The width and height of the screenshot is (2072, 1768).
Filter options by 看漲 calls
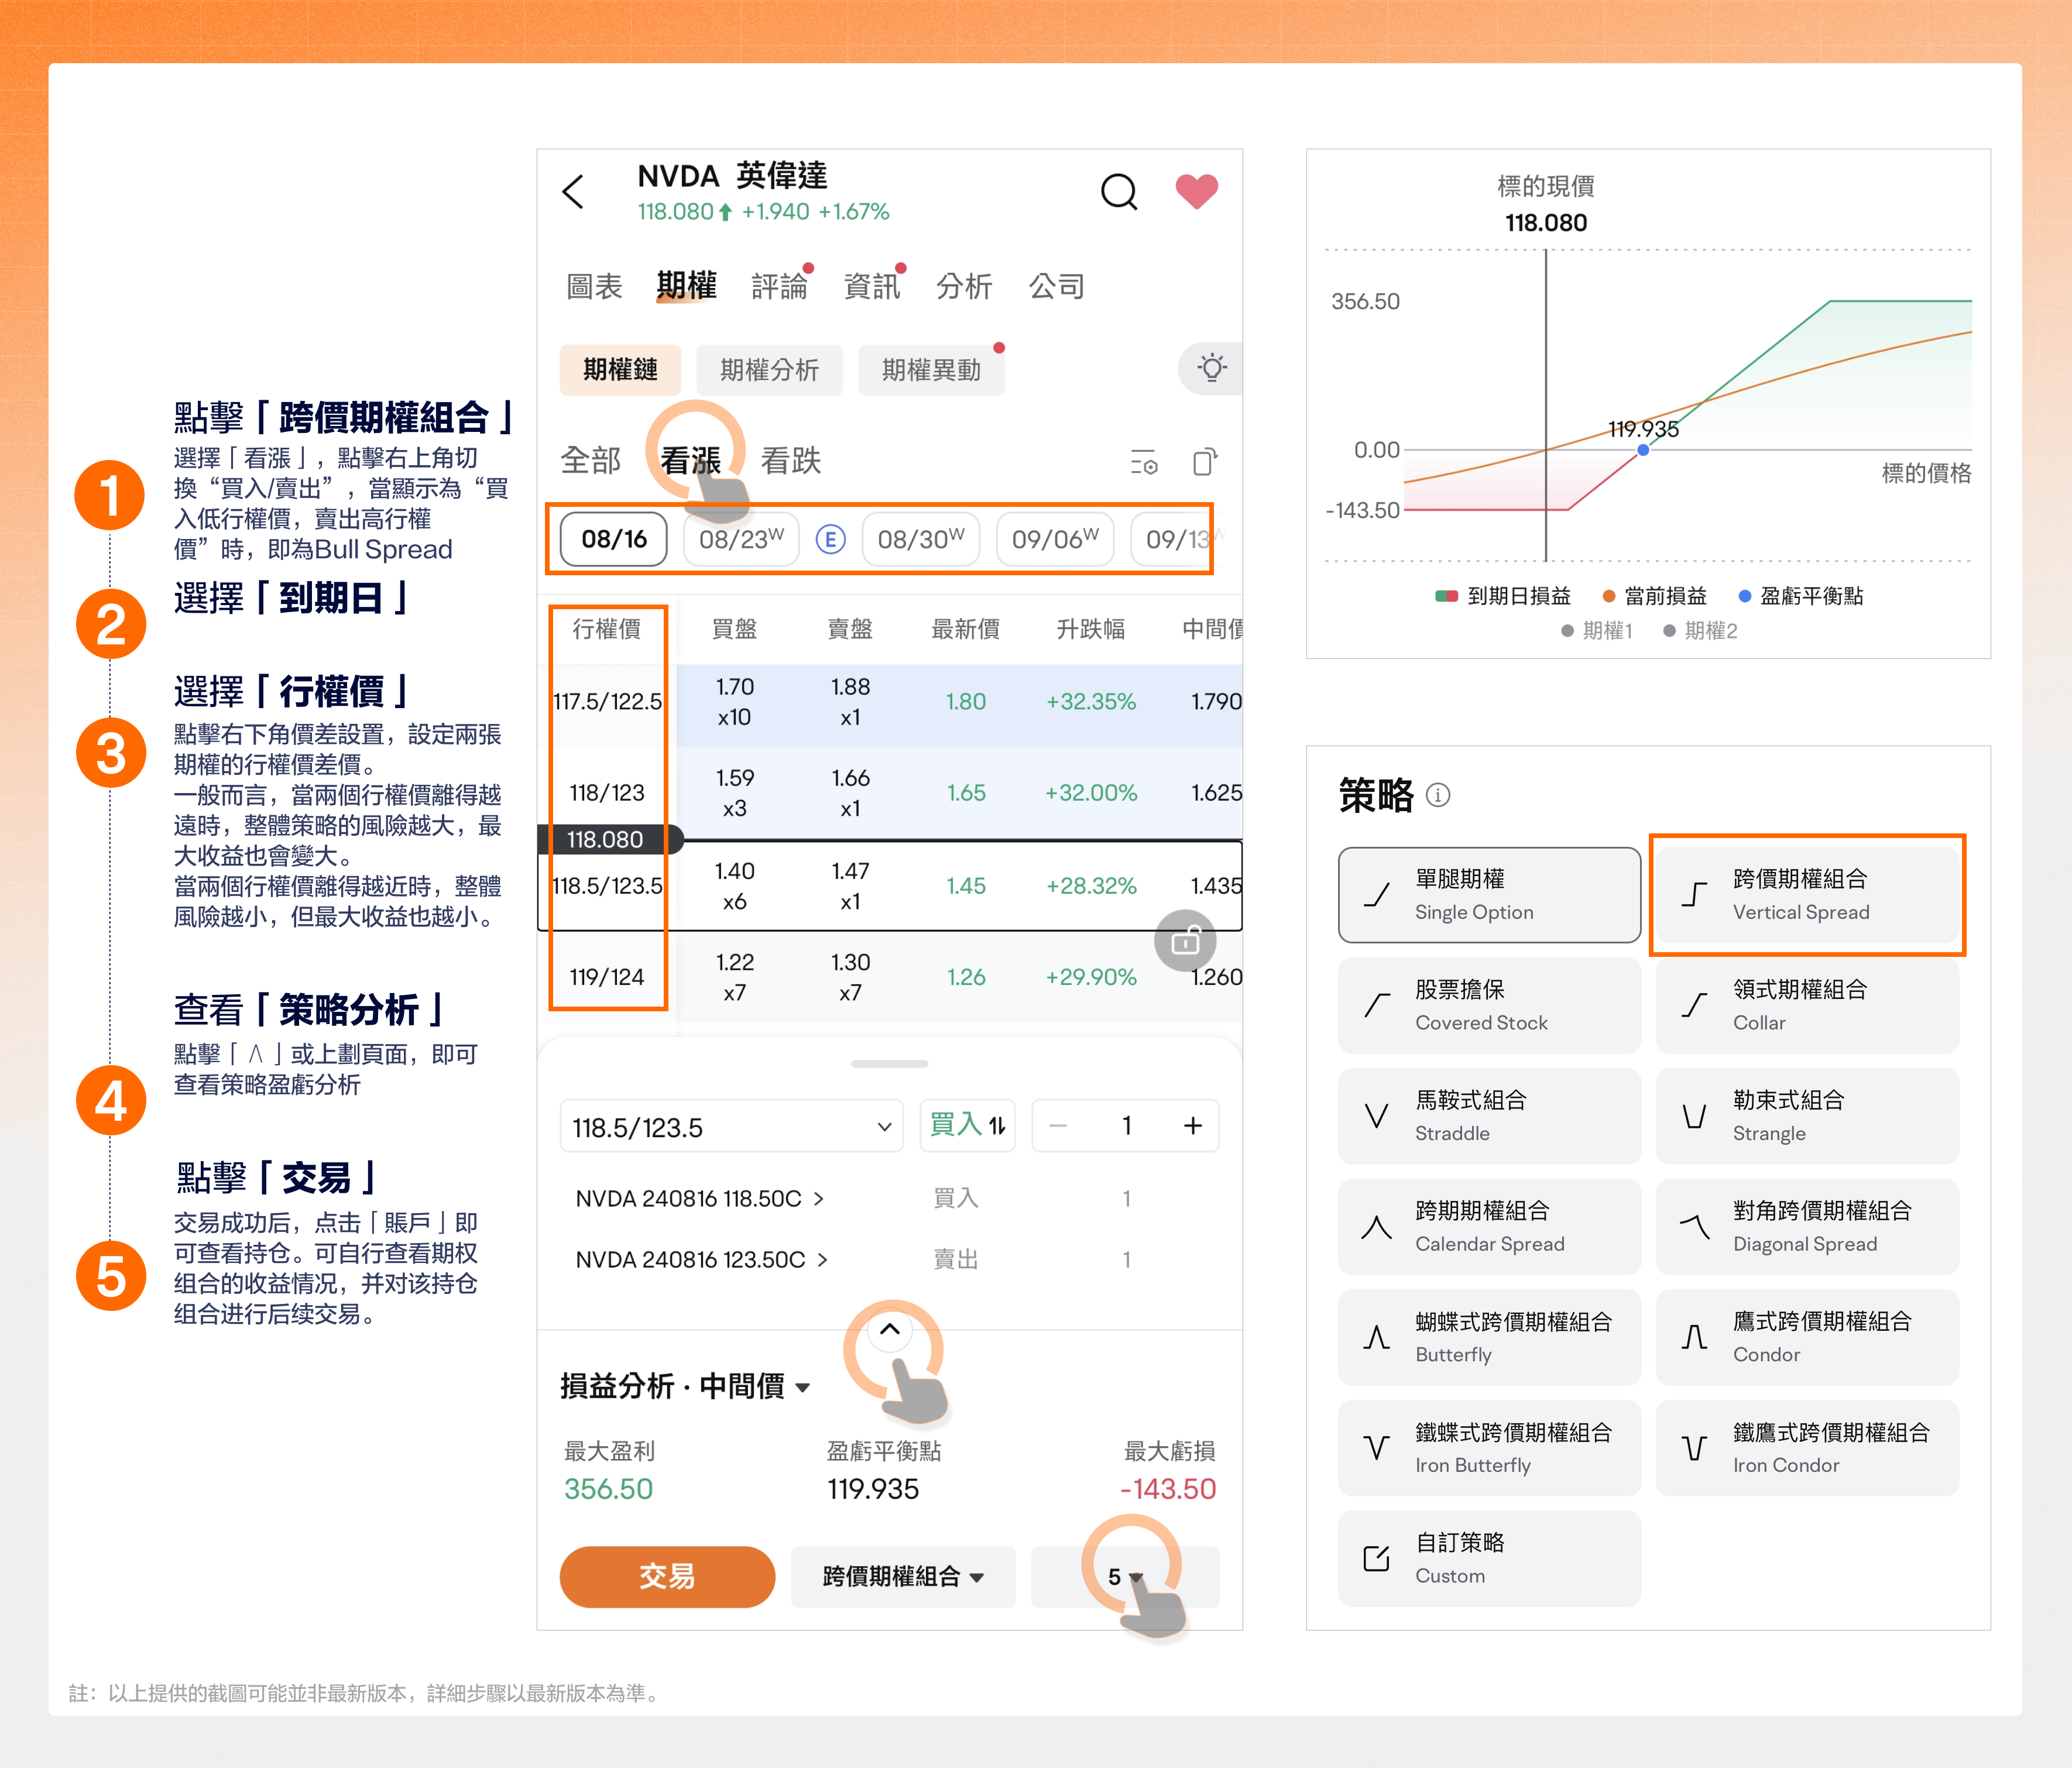pyautogui.click(x=690, y=461)
